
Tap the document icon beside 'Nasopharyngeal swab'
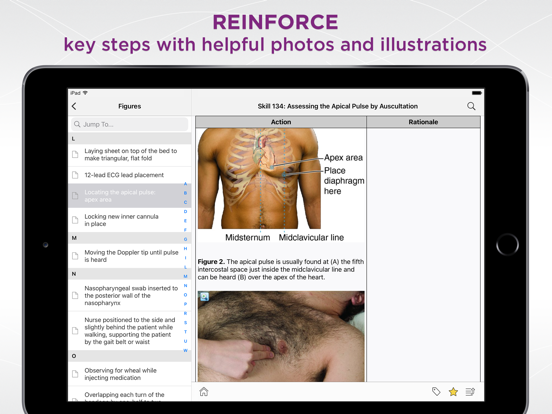(x=75, y=295)
